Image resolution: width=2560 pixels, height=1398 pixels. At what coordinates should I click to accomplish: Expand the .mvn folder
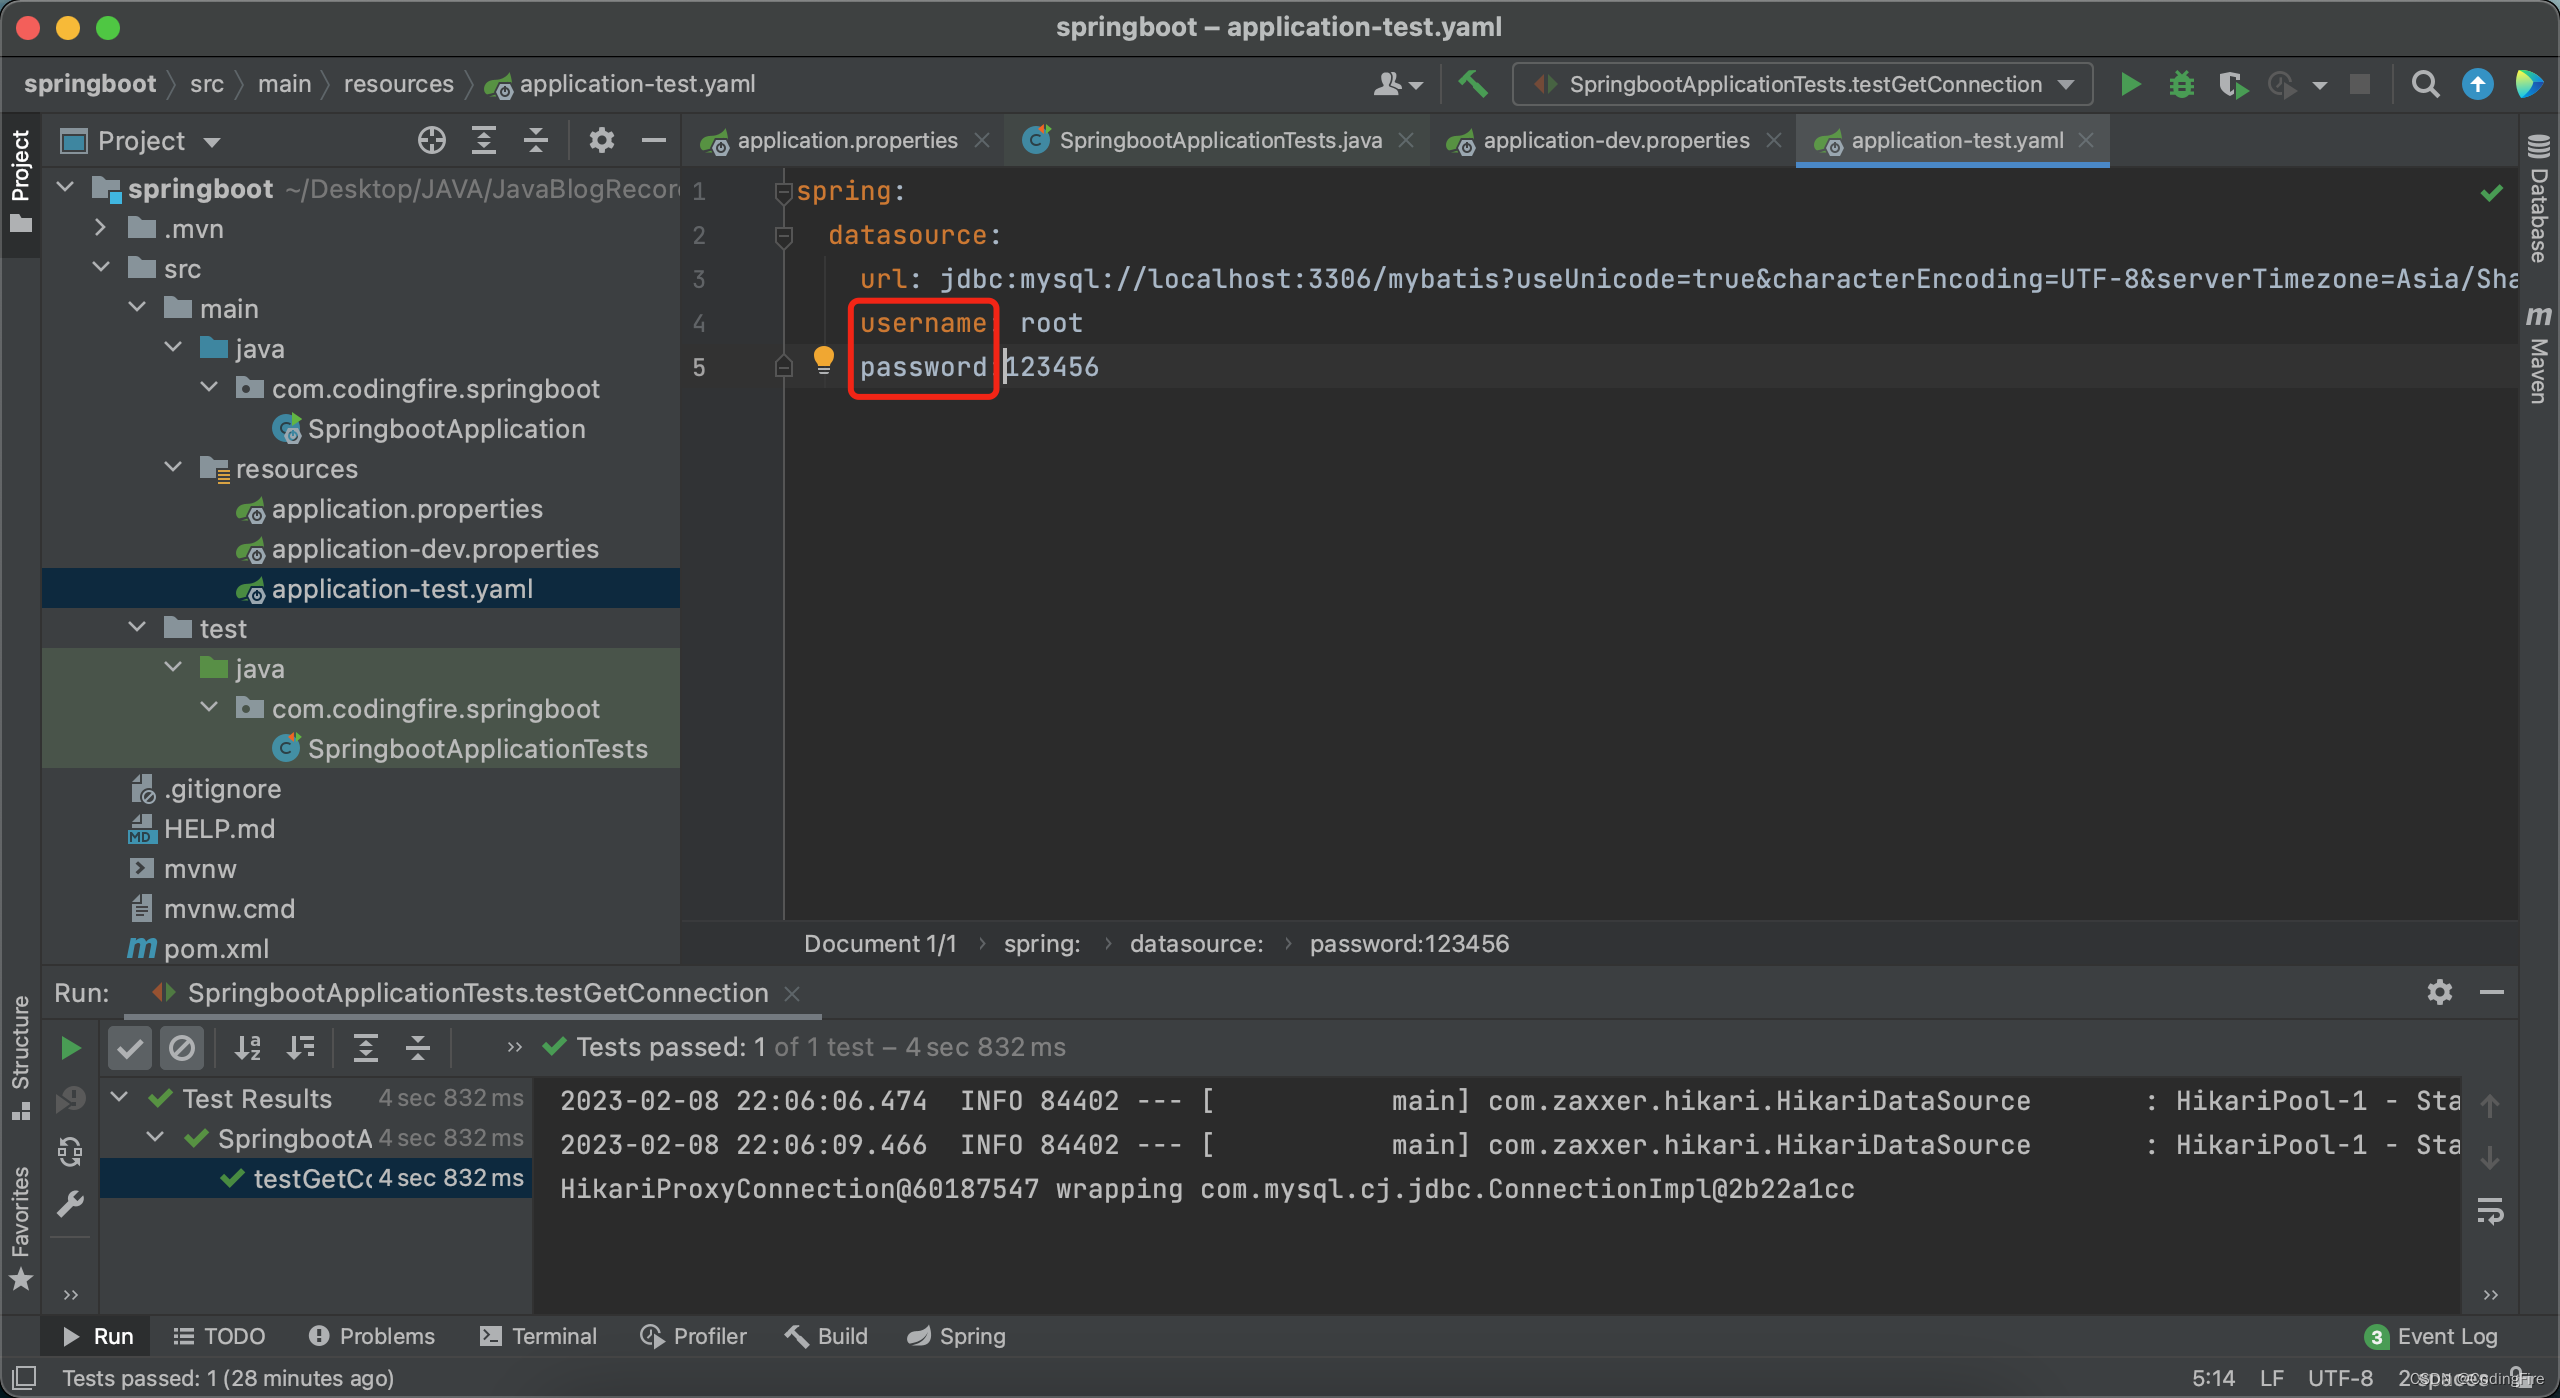click(100, 228)
